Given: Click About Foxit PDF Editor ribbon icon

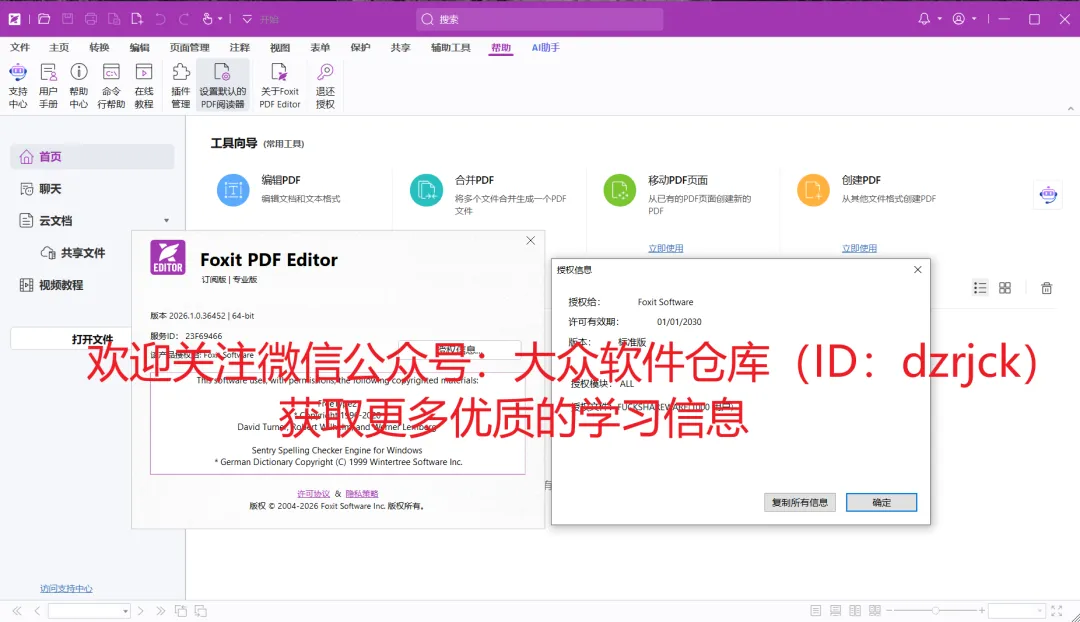Looking at the screenshot, I should 280,85.
